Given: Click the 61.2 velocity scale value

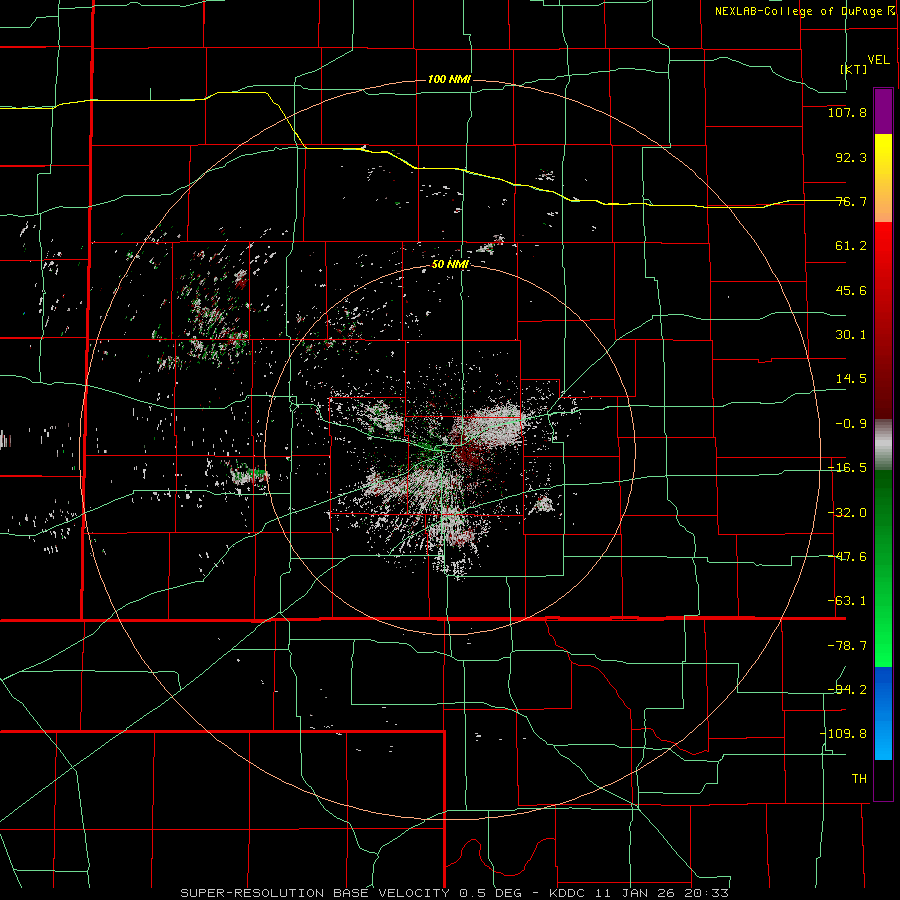Looking at the screenshot, I should pyautogui.click(x=851, y=246).
